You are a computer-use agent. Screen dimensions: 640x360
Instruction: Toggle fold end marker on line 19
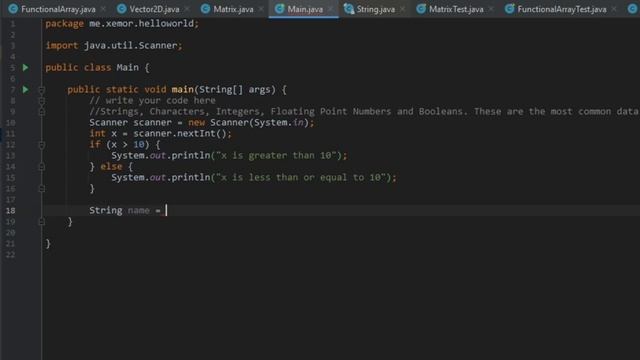pyautogui.click(x=41, y=222)
